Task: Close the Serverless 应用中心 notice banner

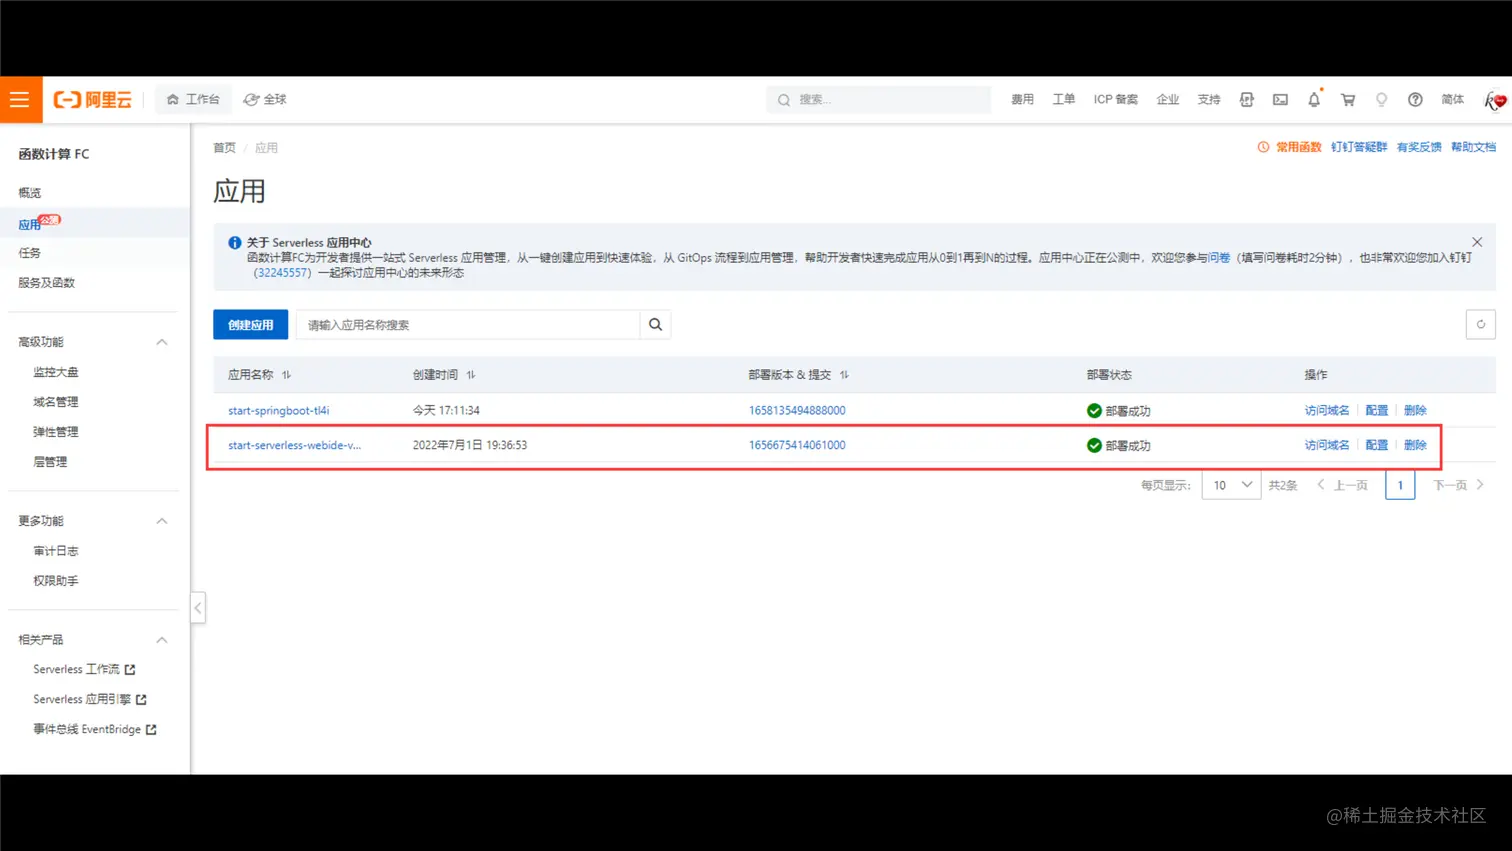Action: 1476,241
